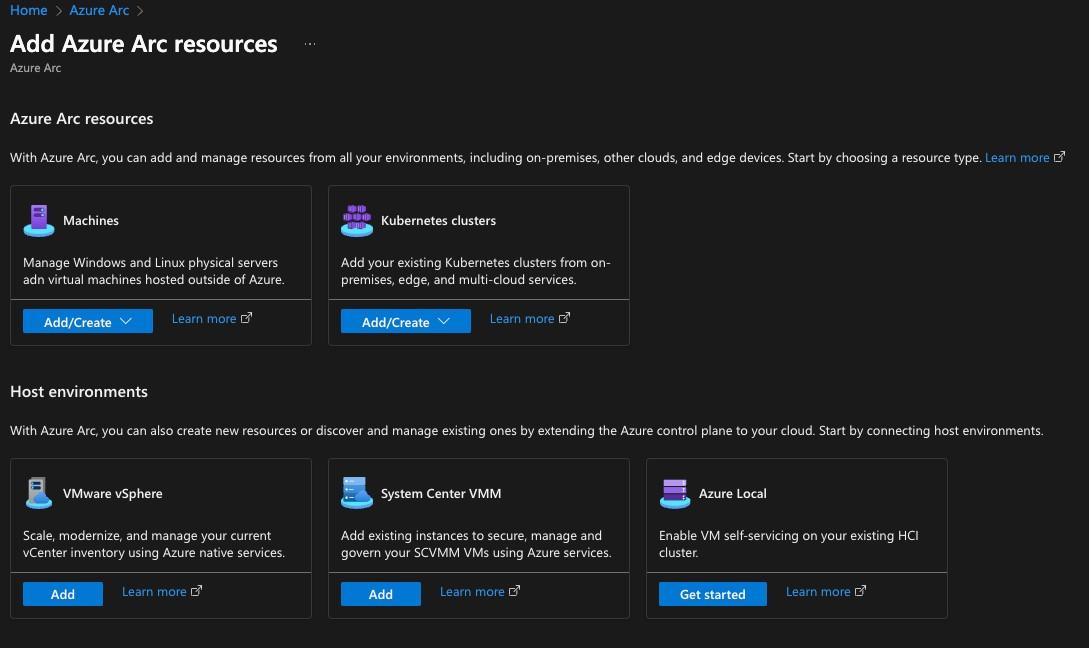This screenshot has width=1089, height=648.
Task: Click the Azure Local icon
Action: [x=674, y=493]
